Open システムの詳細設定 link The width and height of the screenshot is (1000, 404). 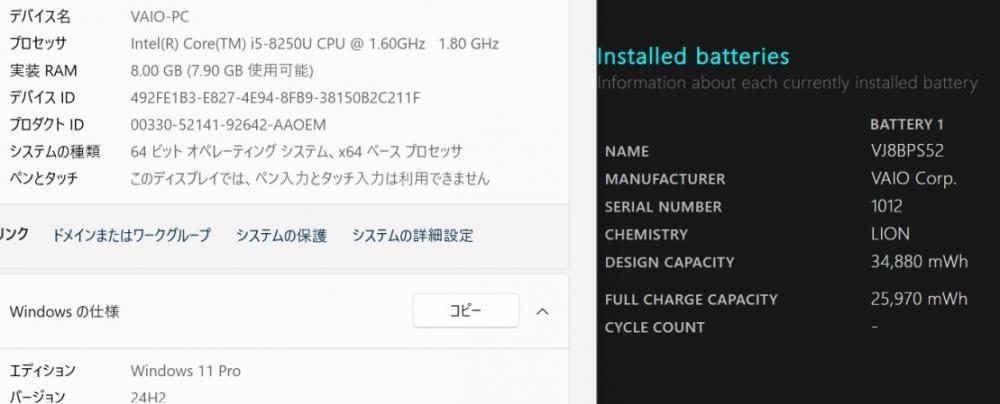[x=413, y=236]
